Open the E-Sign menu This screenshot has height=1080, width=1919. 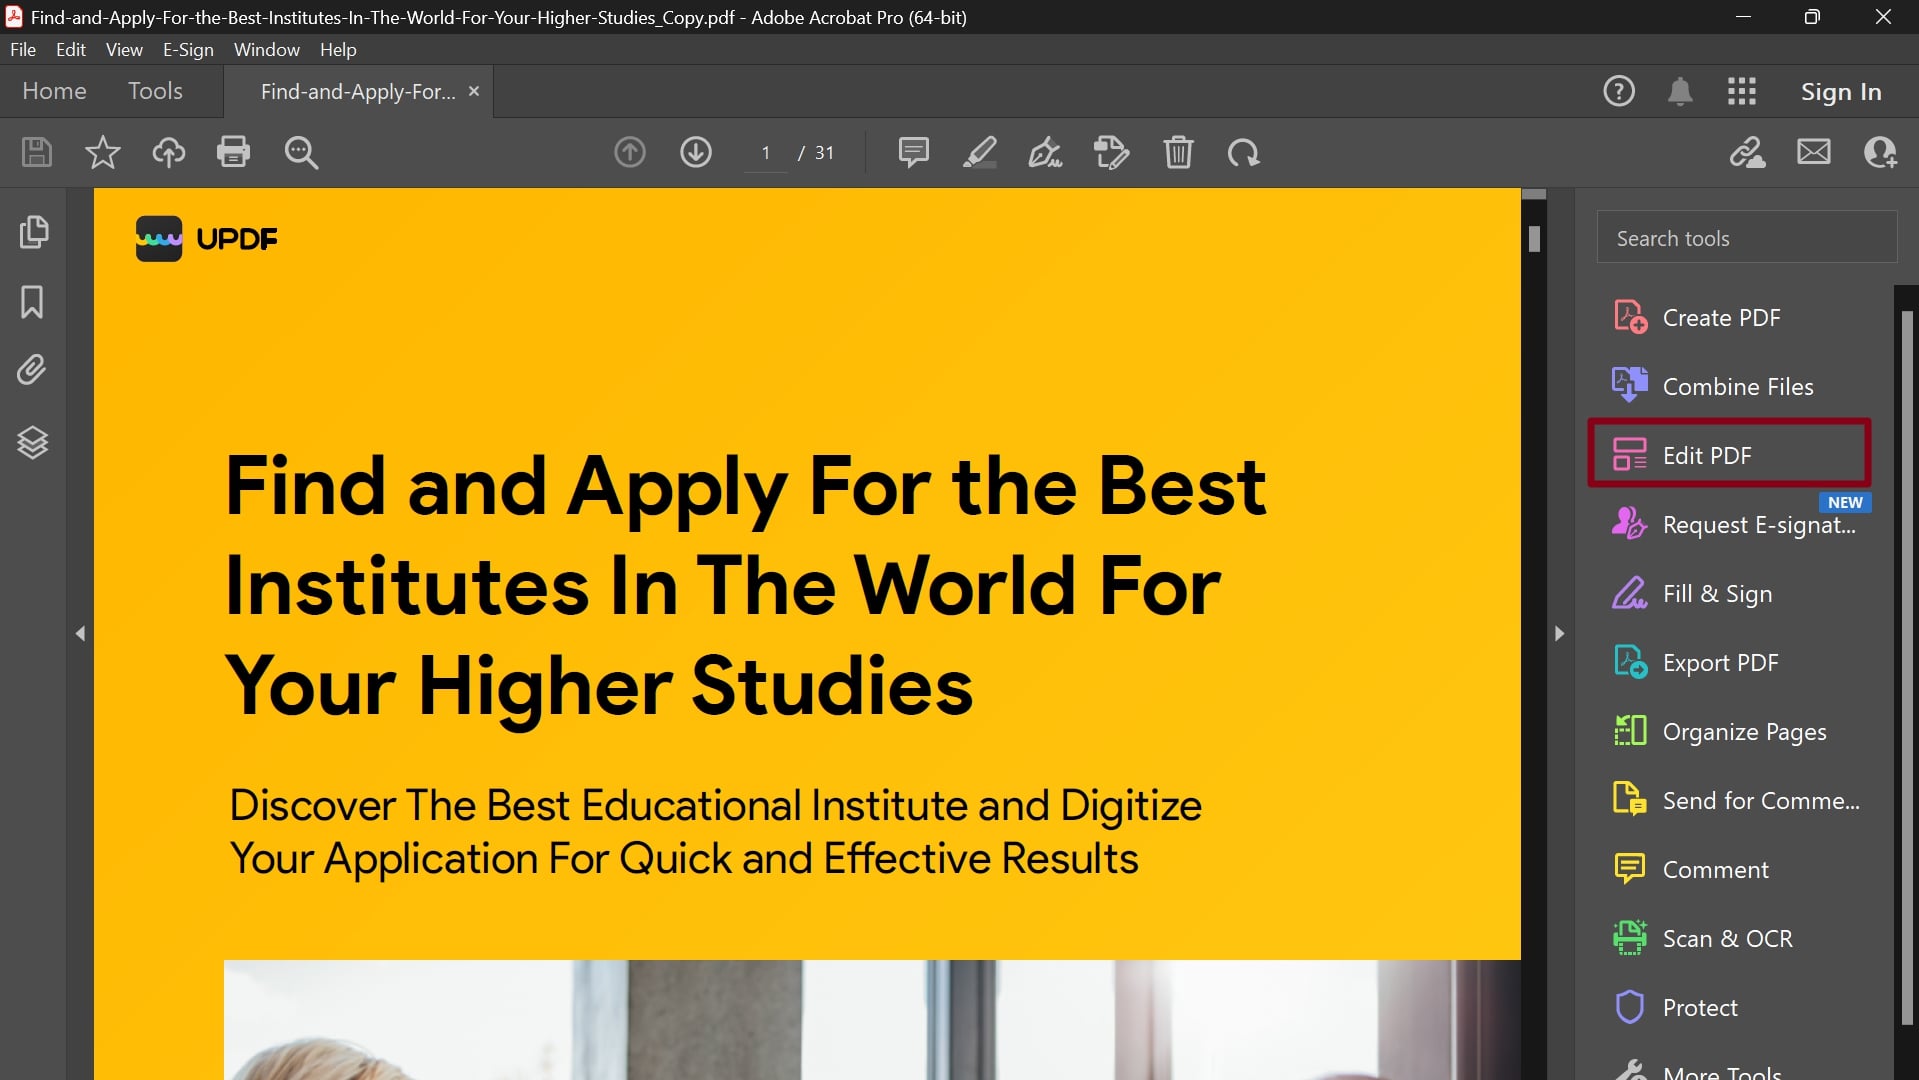(x=187, y=49)
